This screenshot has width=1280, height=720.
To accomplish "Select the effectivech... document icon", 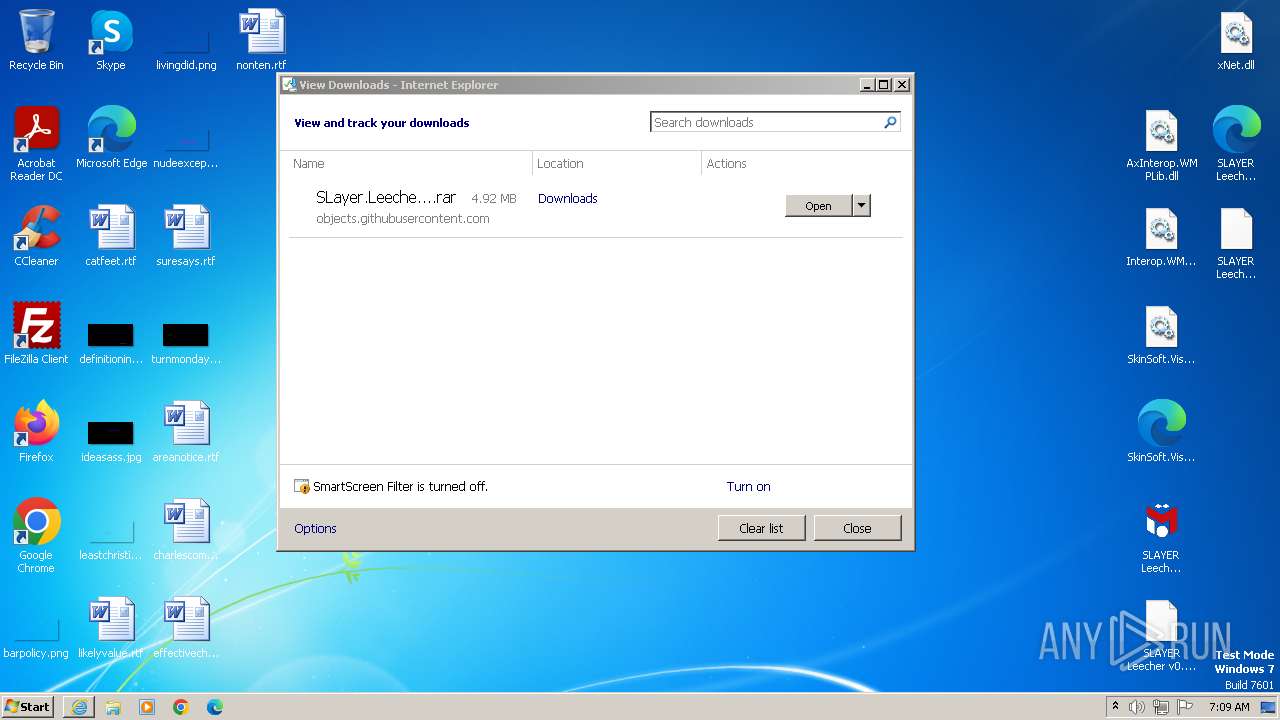I will pyautogui.click(x=186, y=628).
